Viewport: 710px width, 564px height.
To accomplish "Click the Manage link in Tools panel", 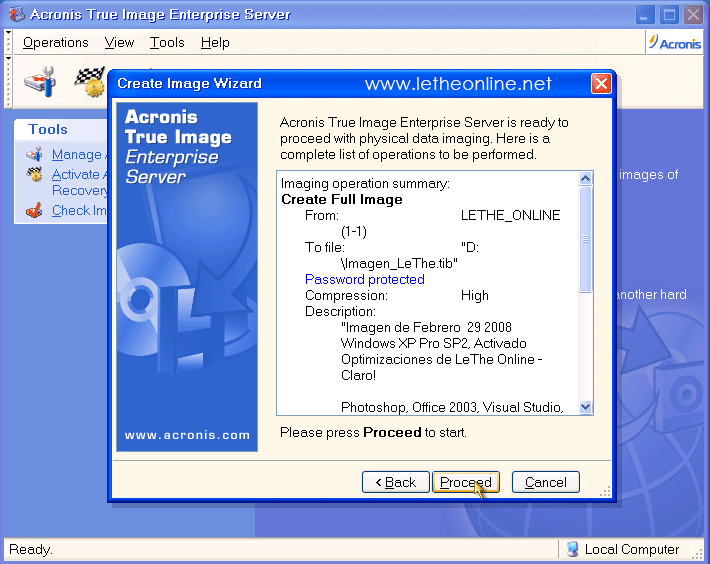I will click(x=77, y=155).
